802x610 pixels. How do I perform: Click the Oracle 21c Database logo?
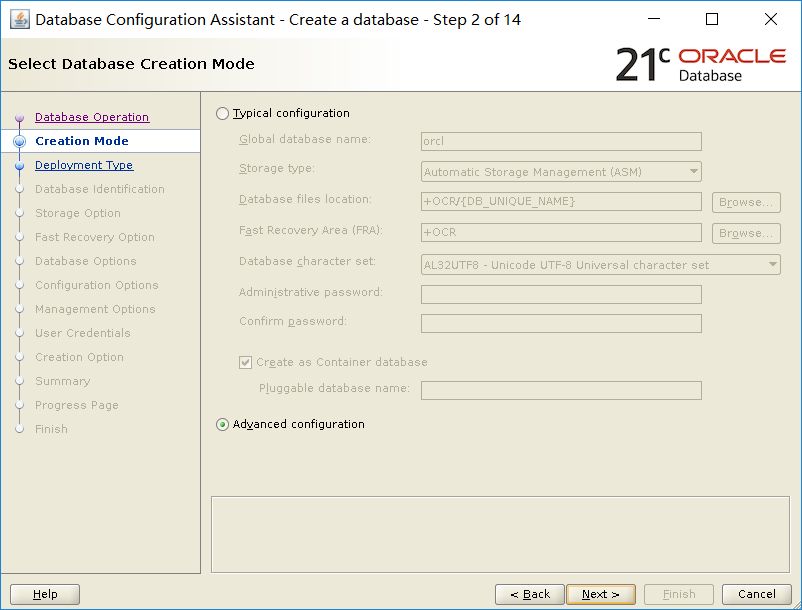701,64
